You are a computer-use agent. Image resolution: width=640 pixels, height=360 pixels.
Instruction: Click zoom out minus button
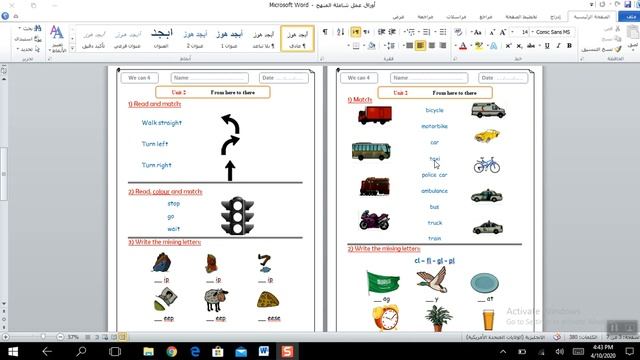click(60, 337)
